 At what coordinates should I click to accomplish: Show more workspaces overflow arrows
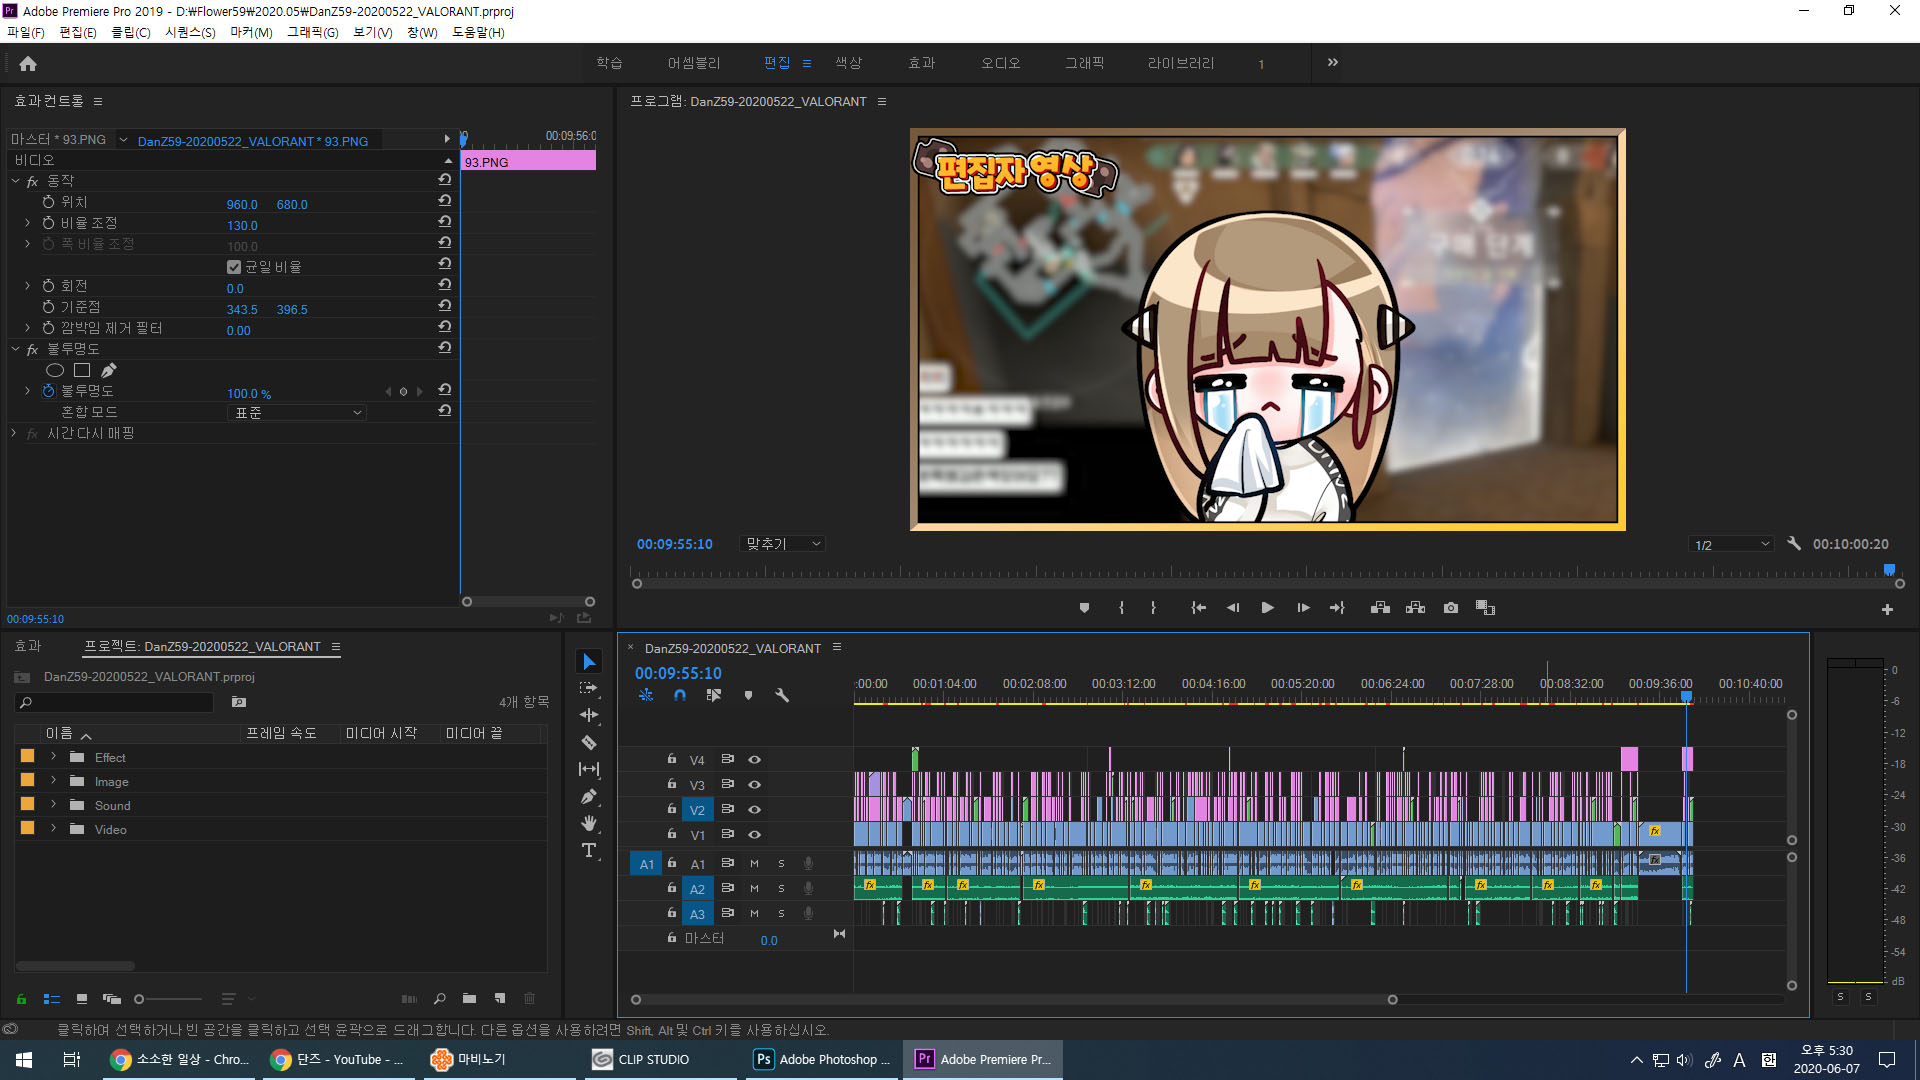tap(1332, 62)
